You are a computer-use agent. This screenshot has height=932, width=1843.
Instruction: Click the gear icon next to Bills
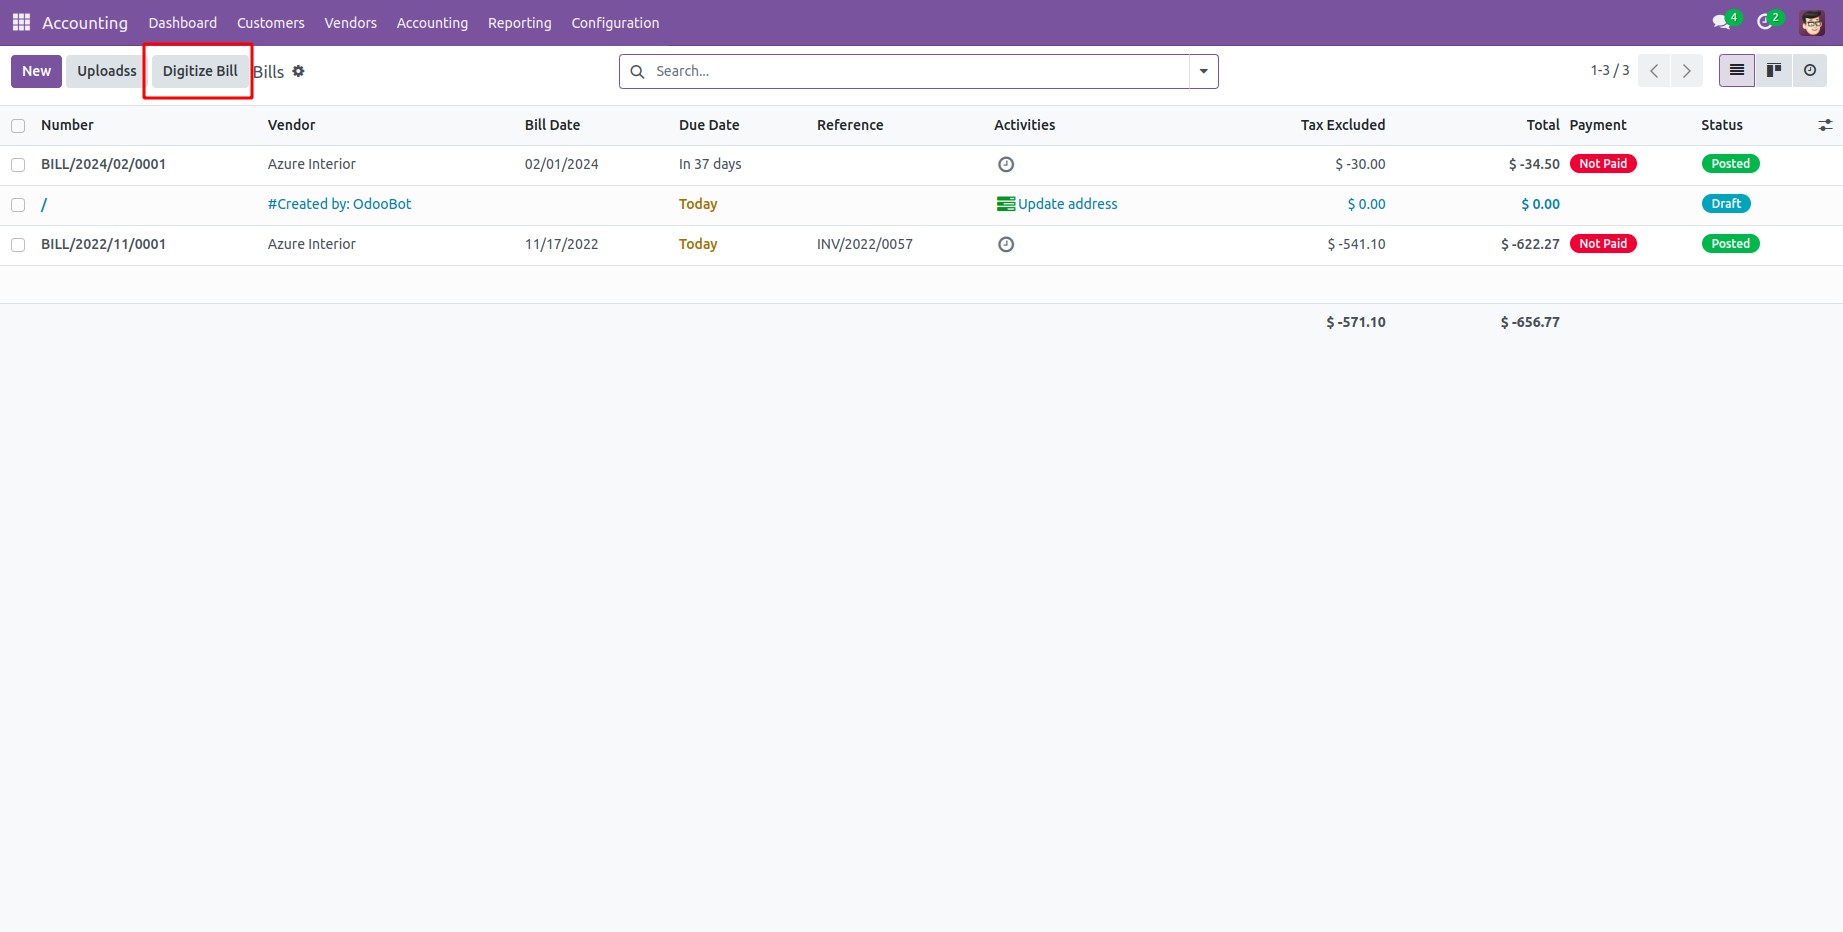(x=298, y=71)
